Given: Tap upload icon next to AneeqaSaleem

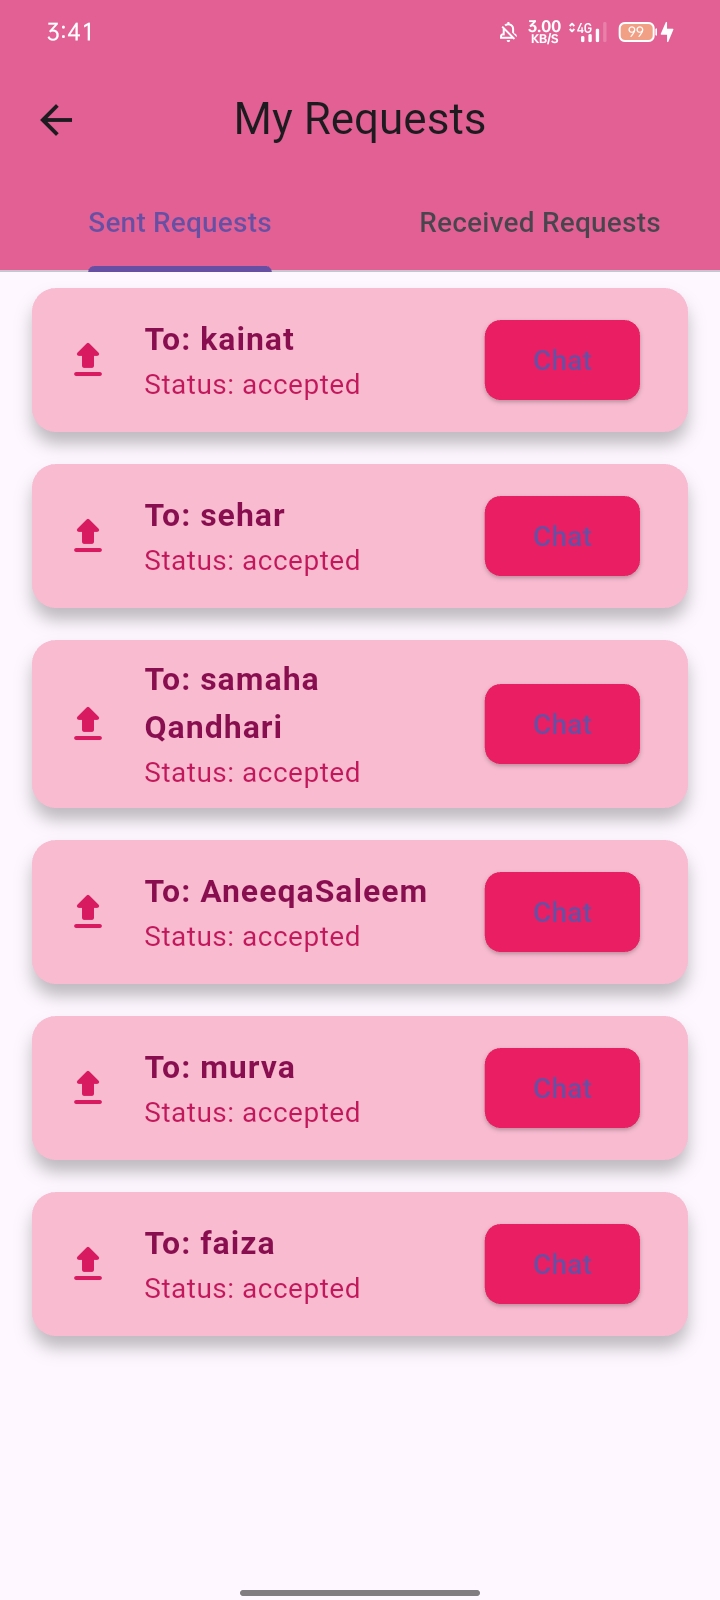Looking at the screenshot, I should tap(88, 911).
